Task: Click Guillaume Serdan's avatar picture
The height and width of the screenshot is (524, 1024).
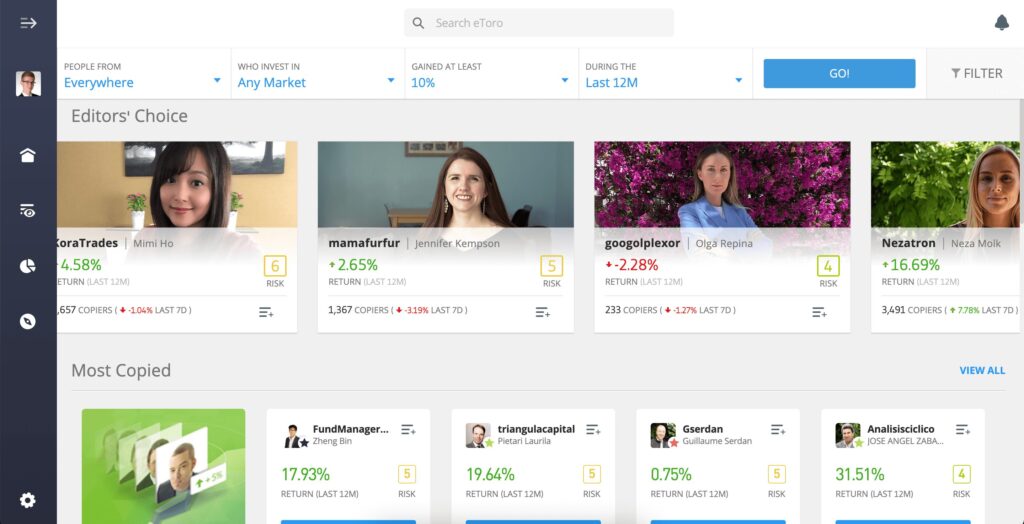Action: pos(663,435)
